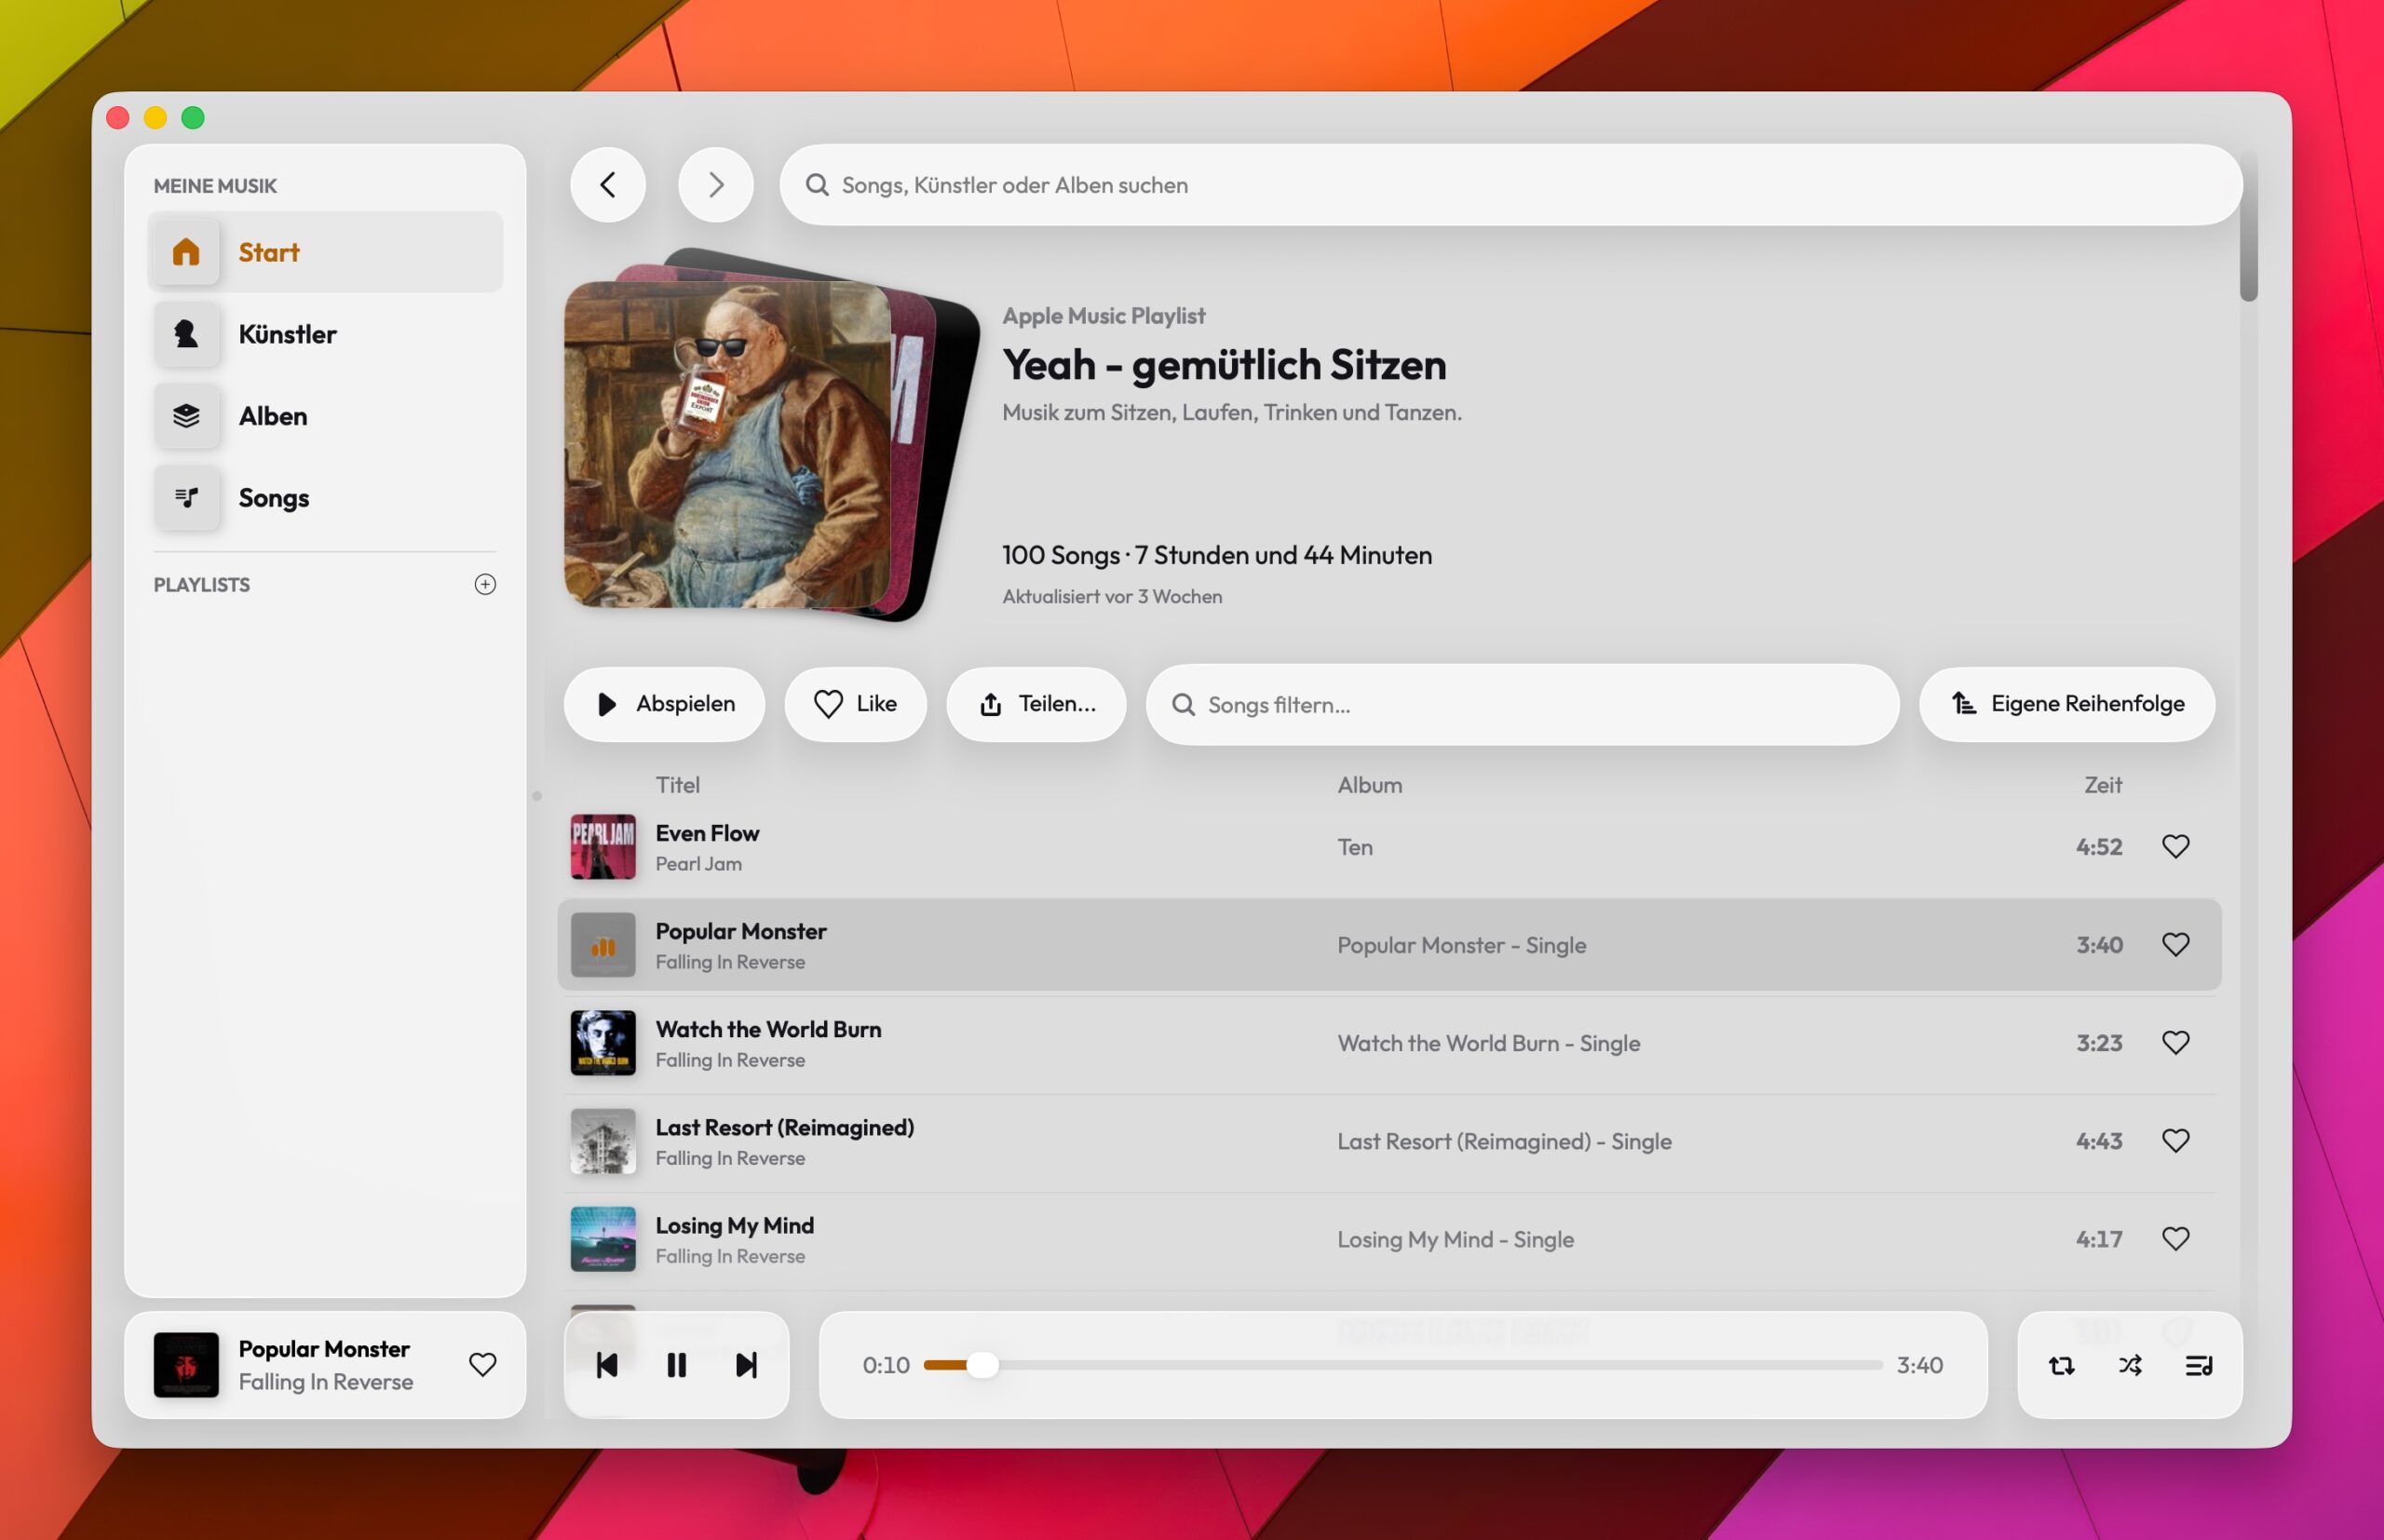Toggle repeat mode

2061,1365
